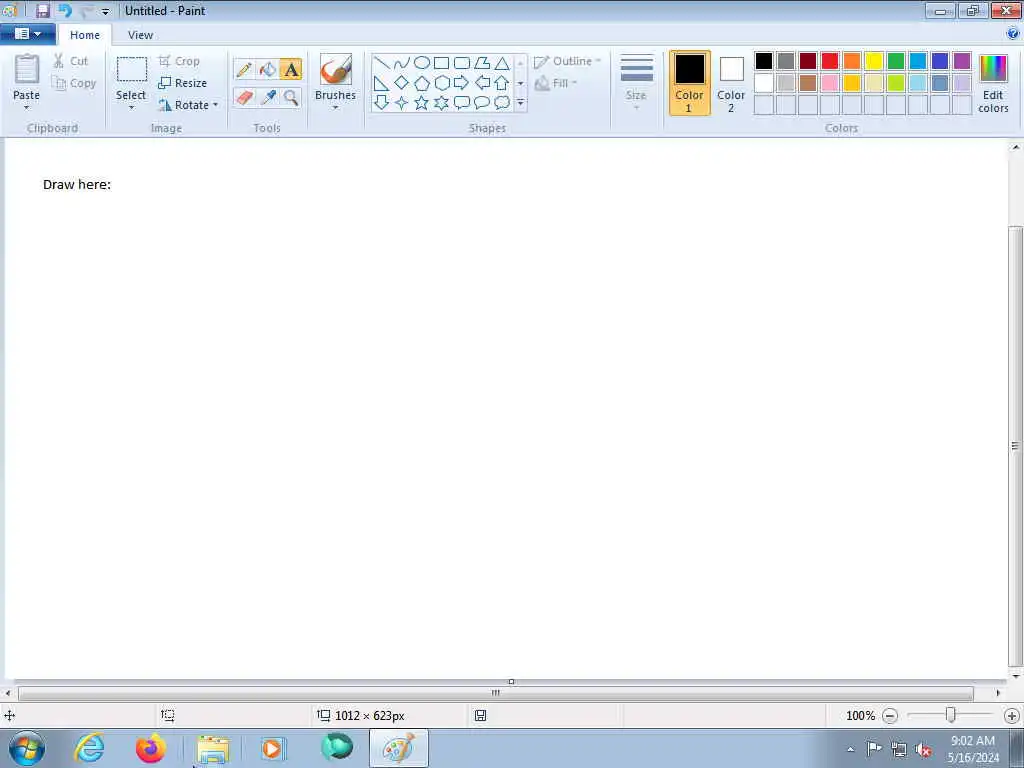The width and height of the screenshot is (1024, 768).
Task: Select the Color picker eyedropper tool
Action: coord(268,97)
